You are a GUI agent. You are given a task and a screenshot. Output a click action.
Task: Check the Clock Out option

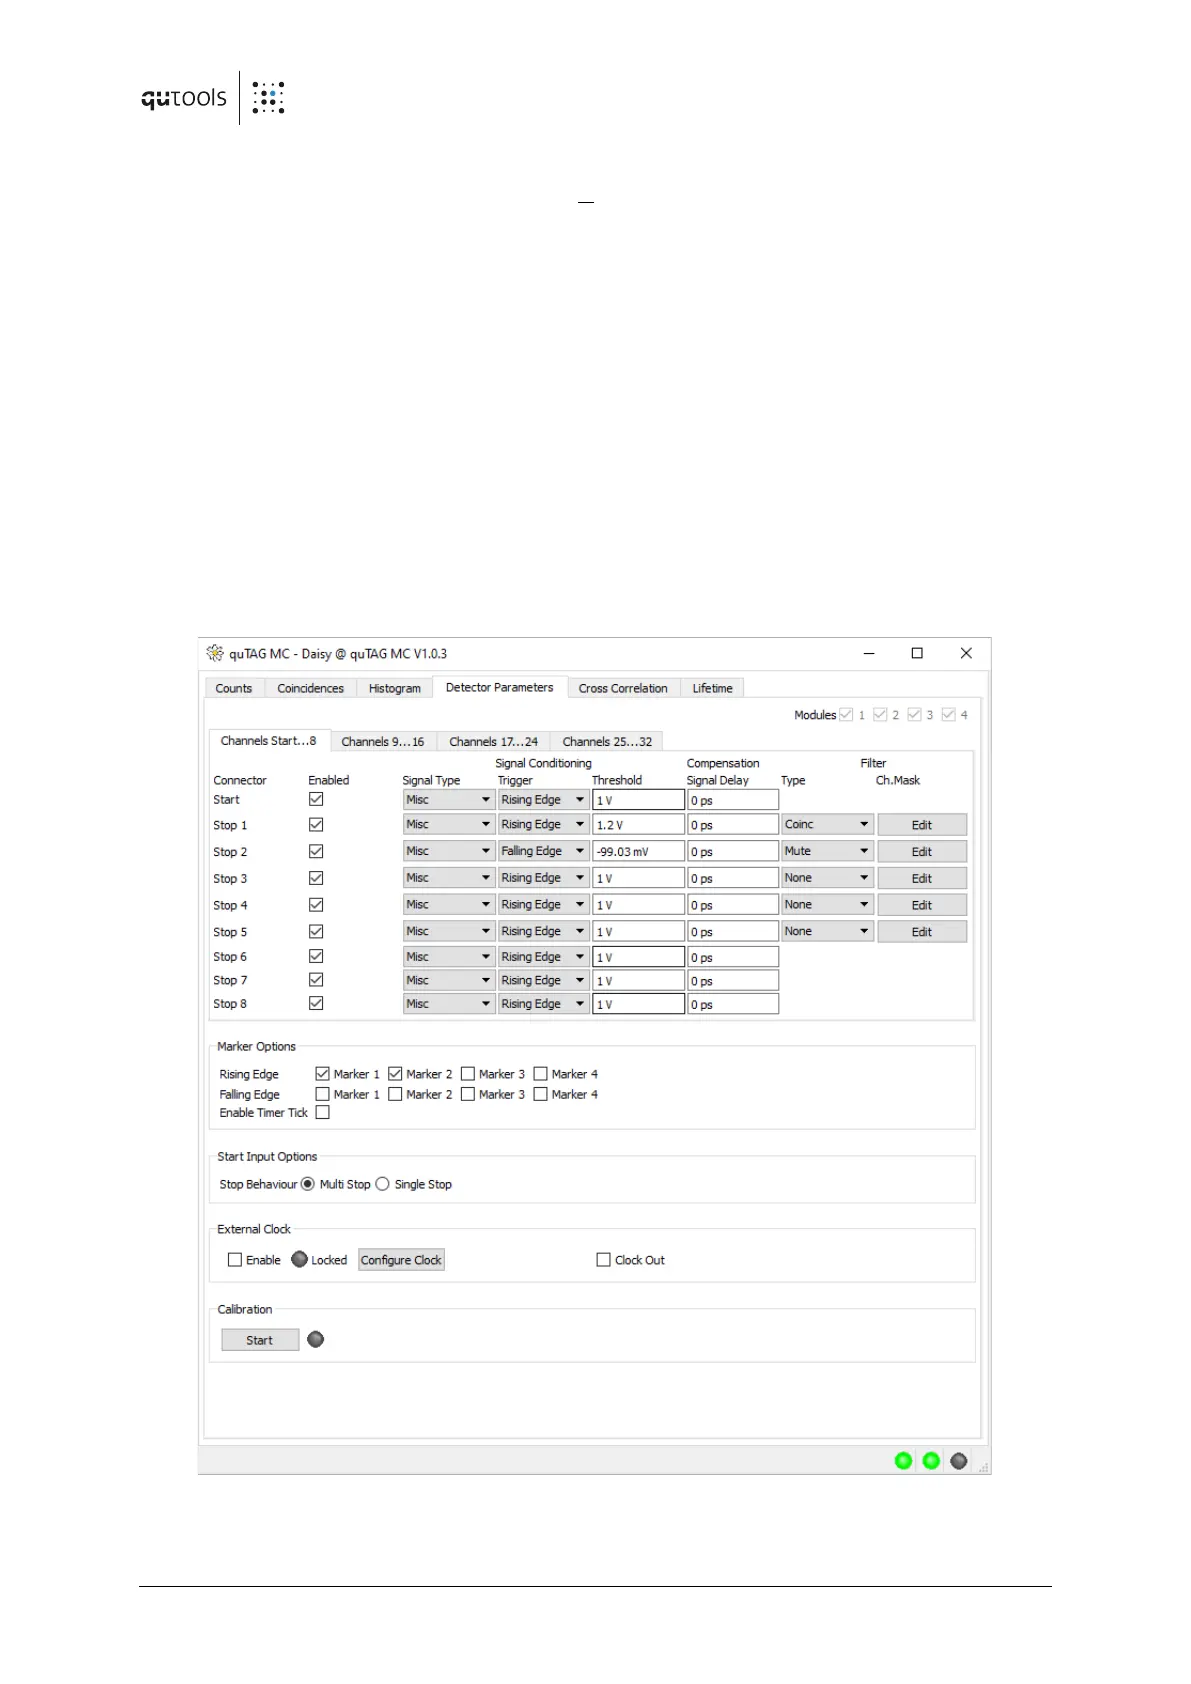coord(603,1260)
